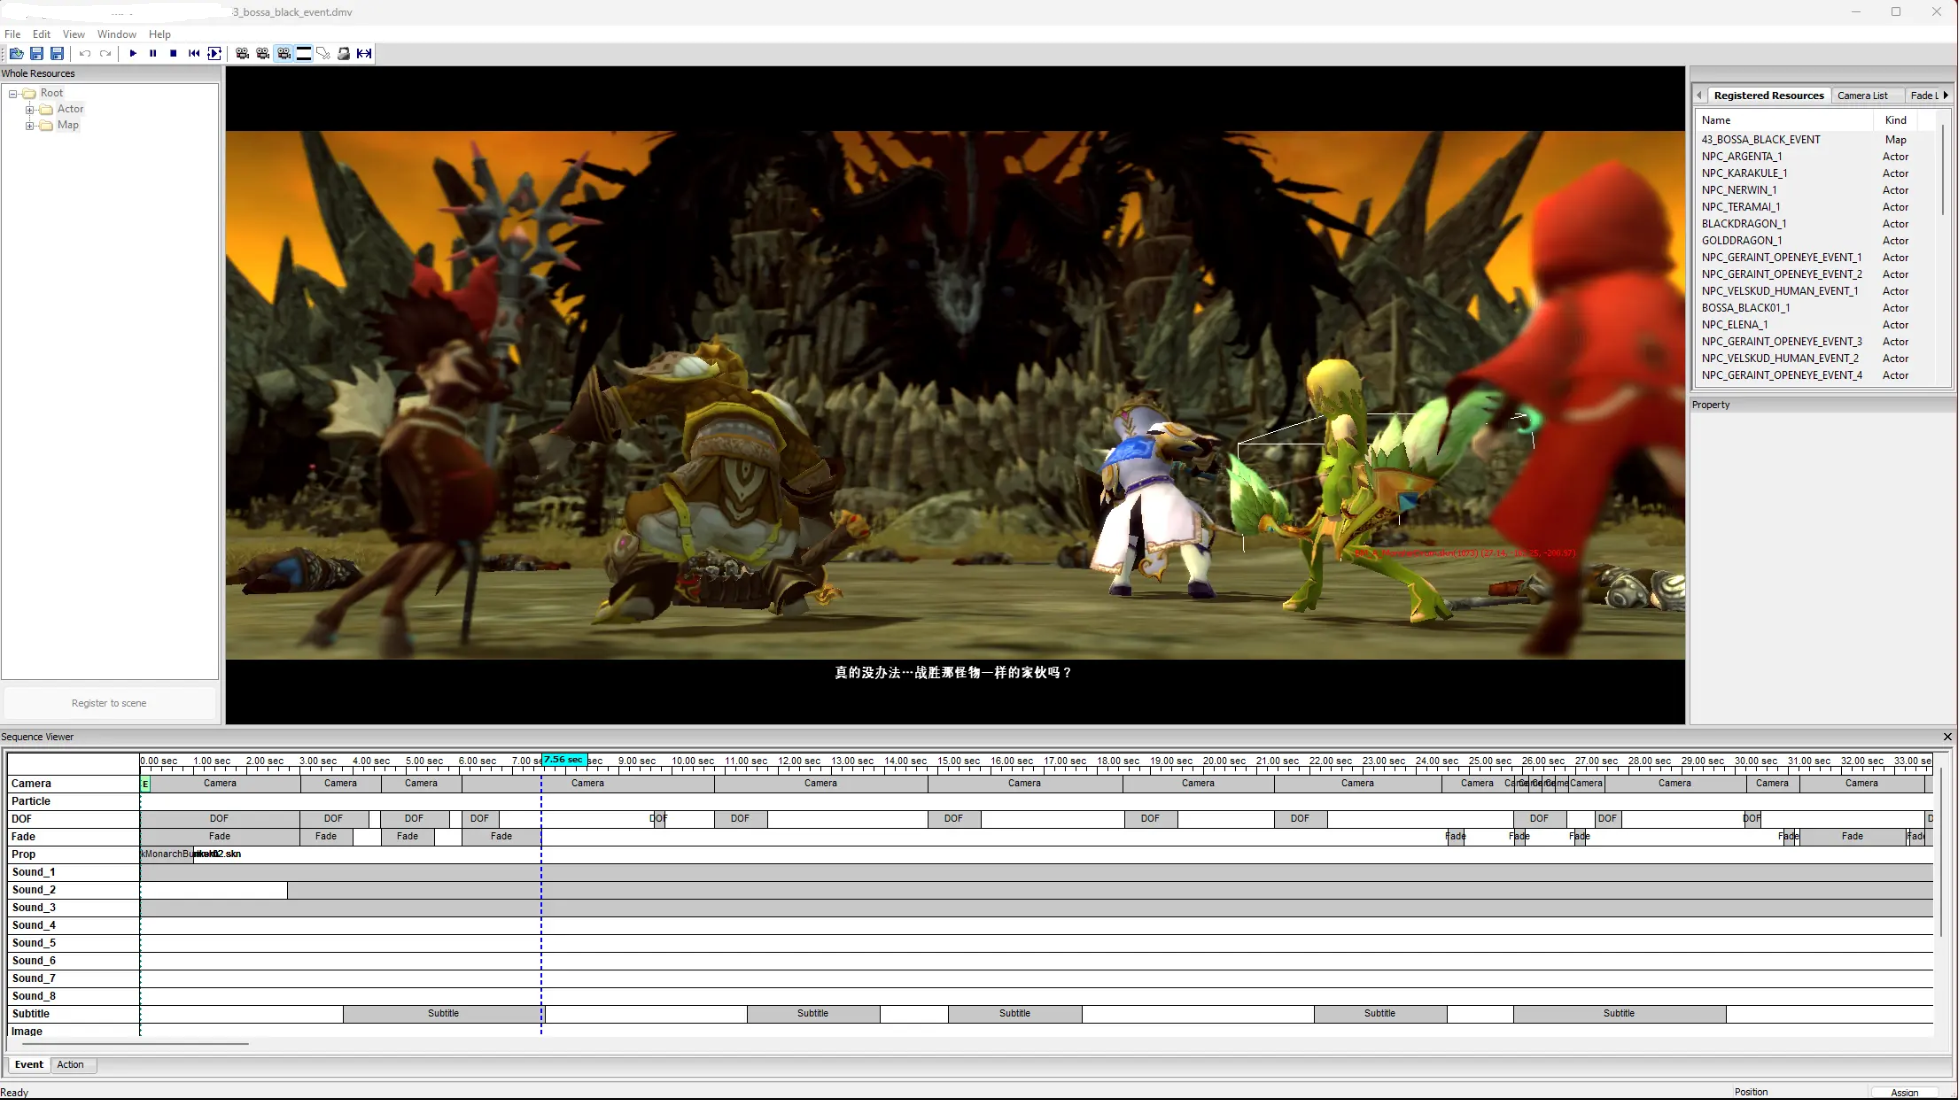1960x1100 pixels.
Task: Stop playback with the stop icon
Action: click(173, 53)
